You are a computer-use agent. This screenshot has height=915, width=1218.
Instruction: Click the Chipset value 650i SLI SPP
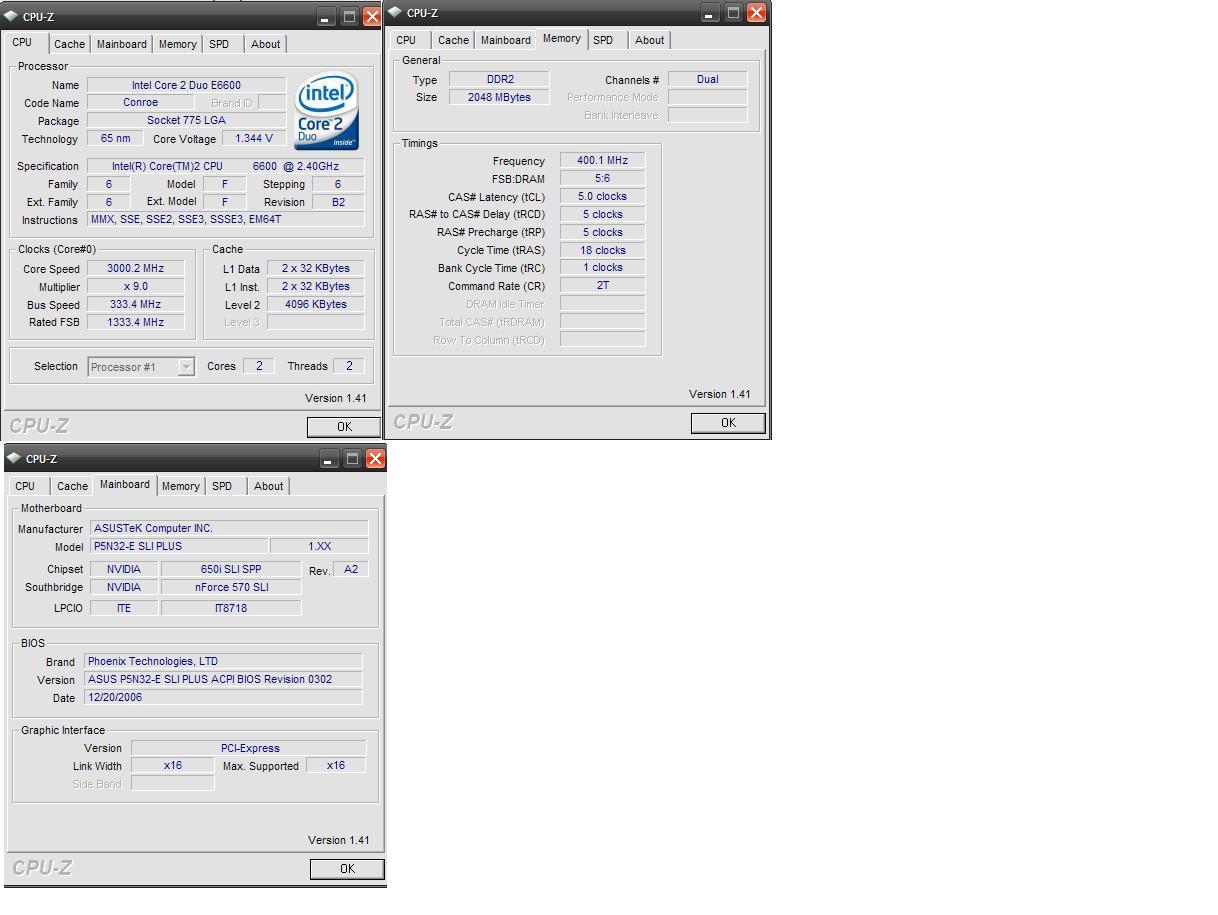(x=231, y=569)
